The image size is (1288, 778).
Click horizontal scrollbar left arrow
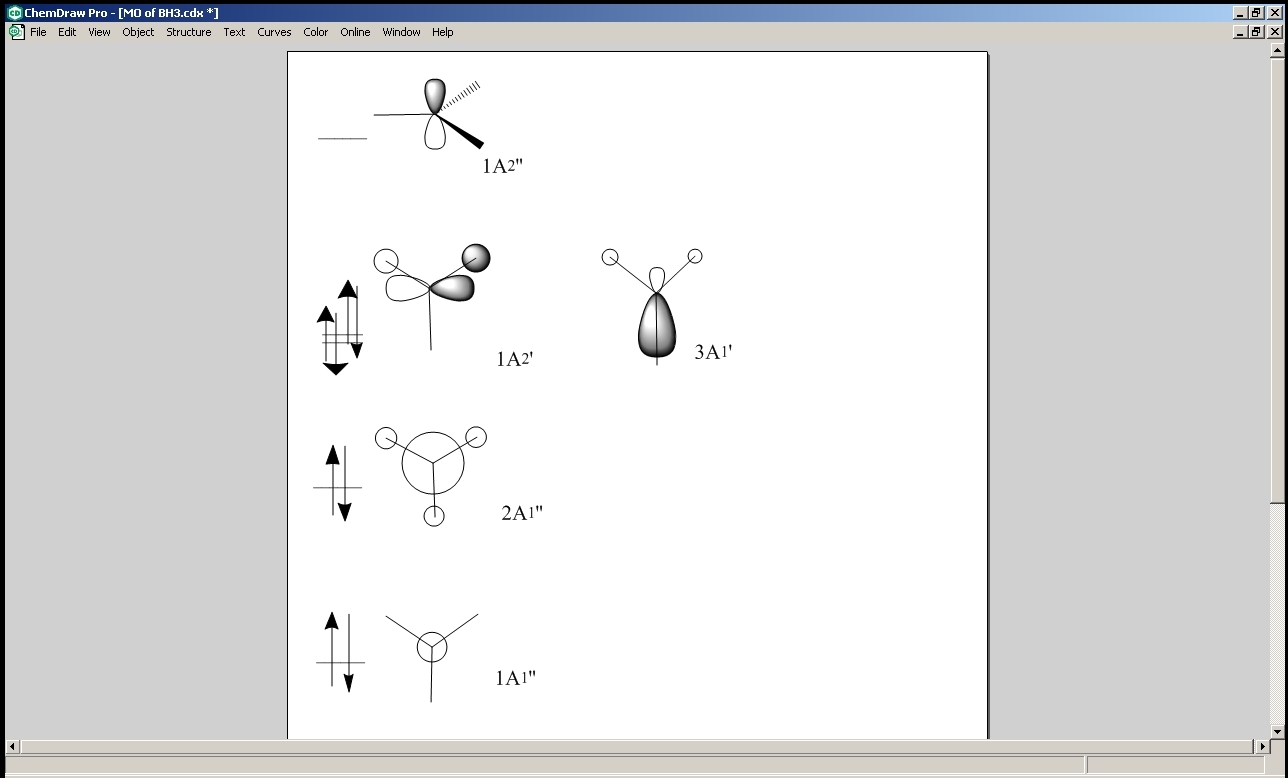(13, 746)
